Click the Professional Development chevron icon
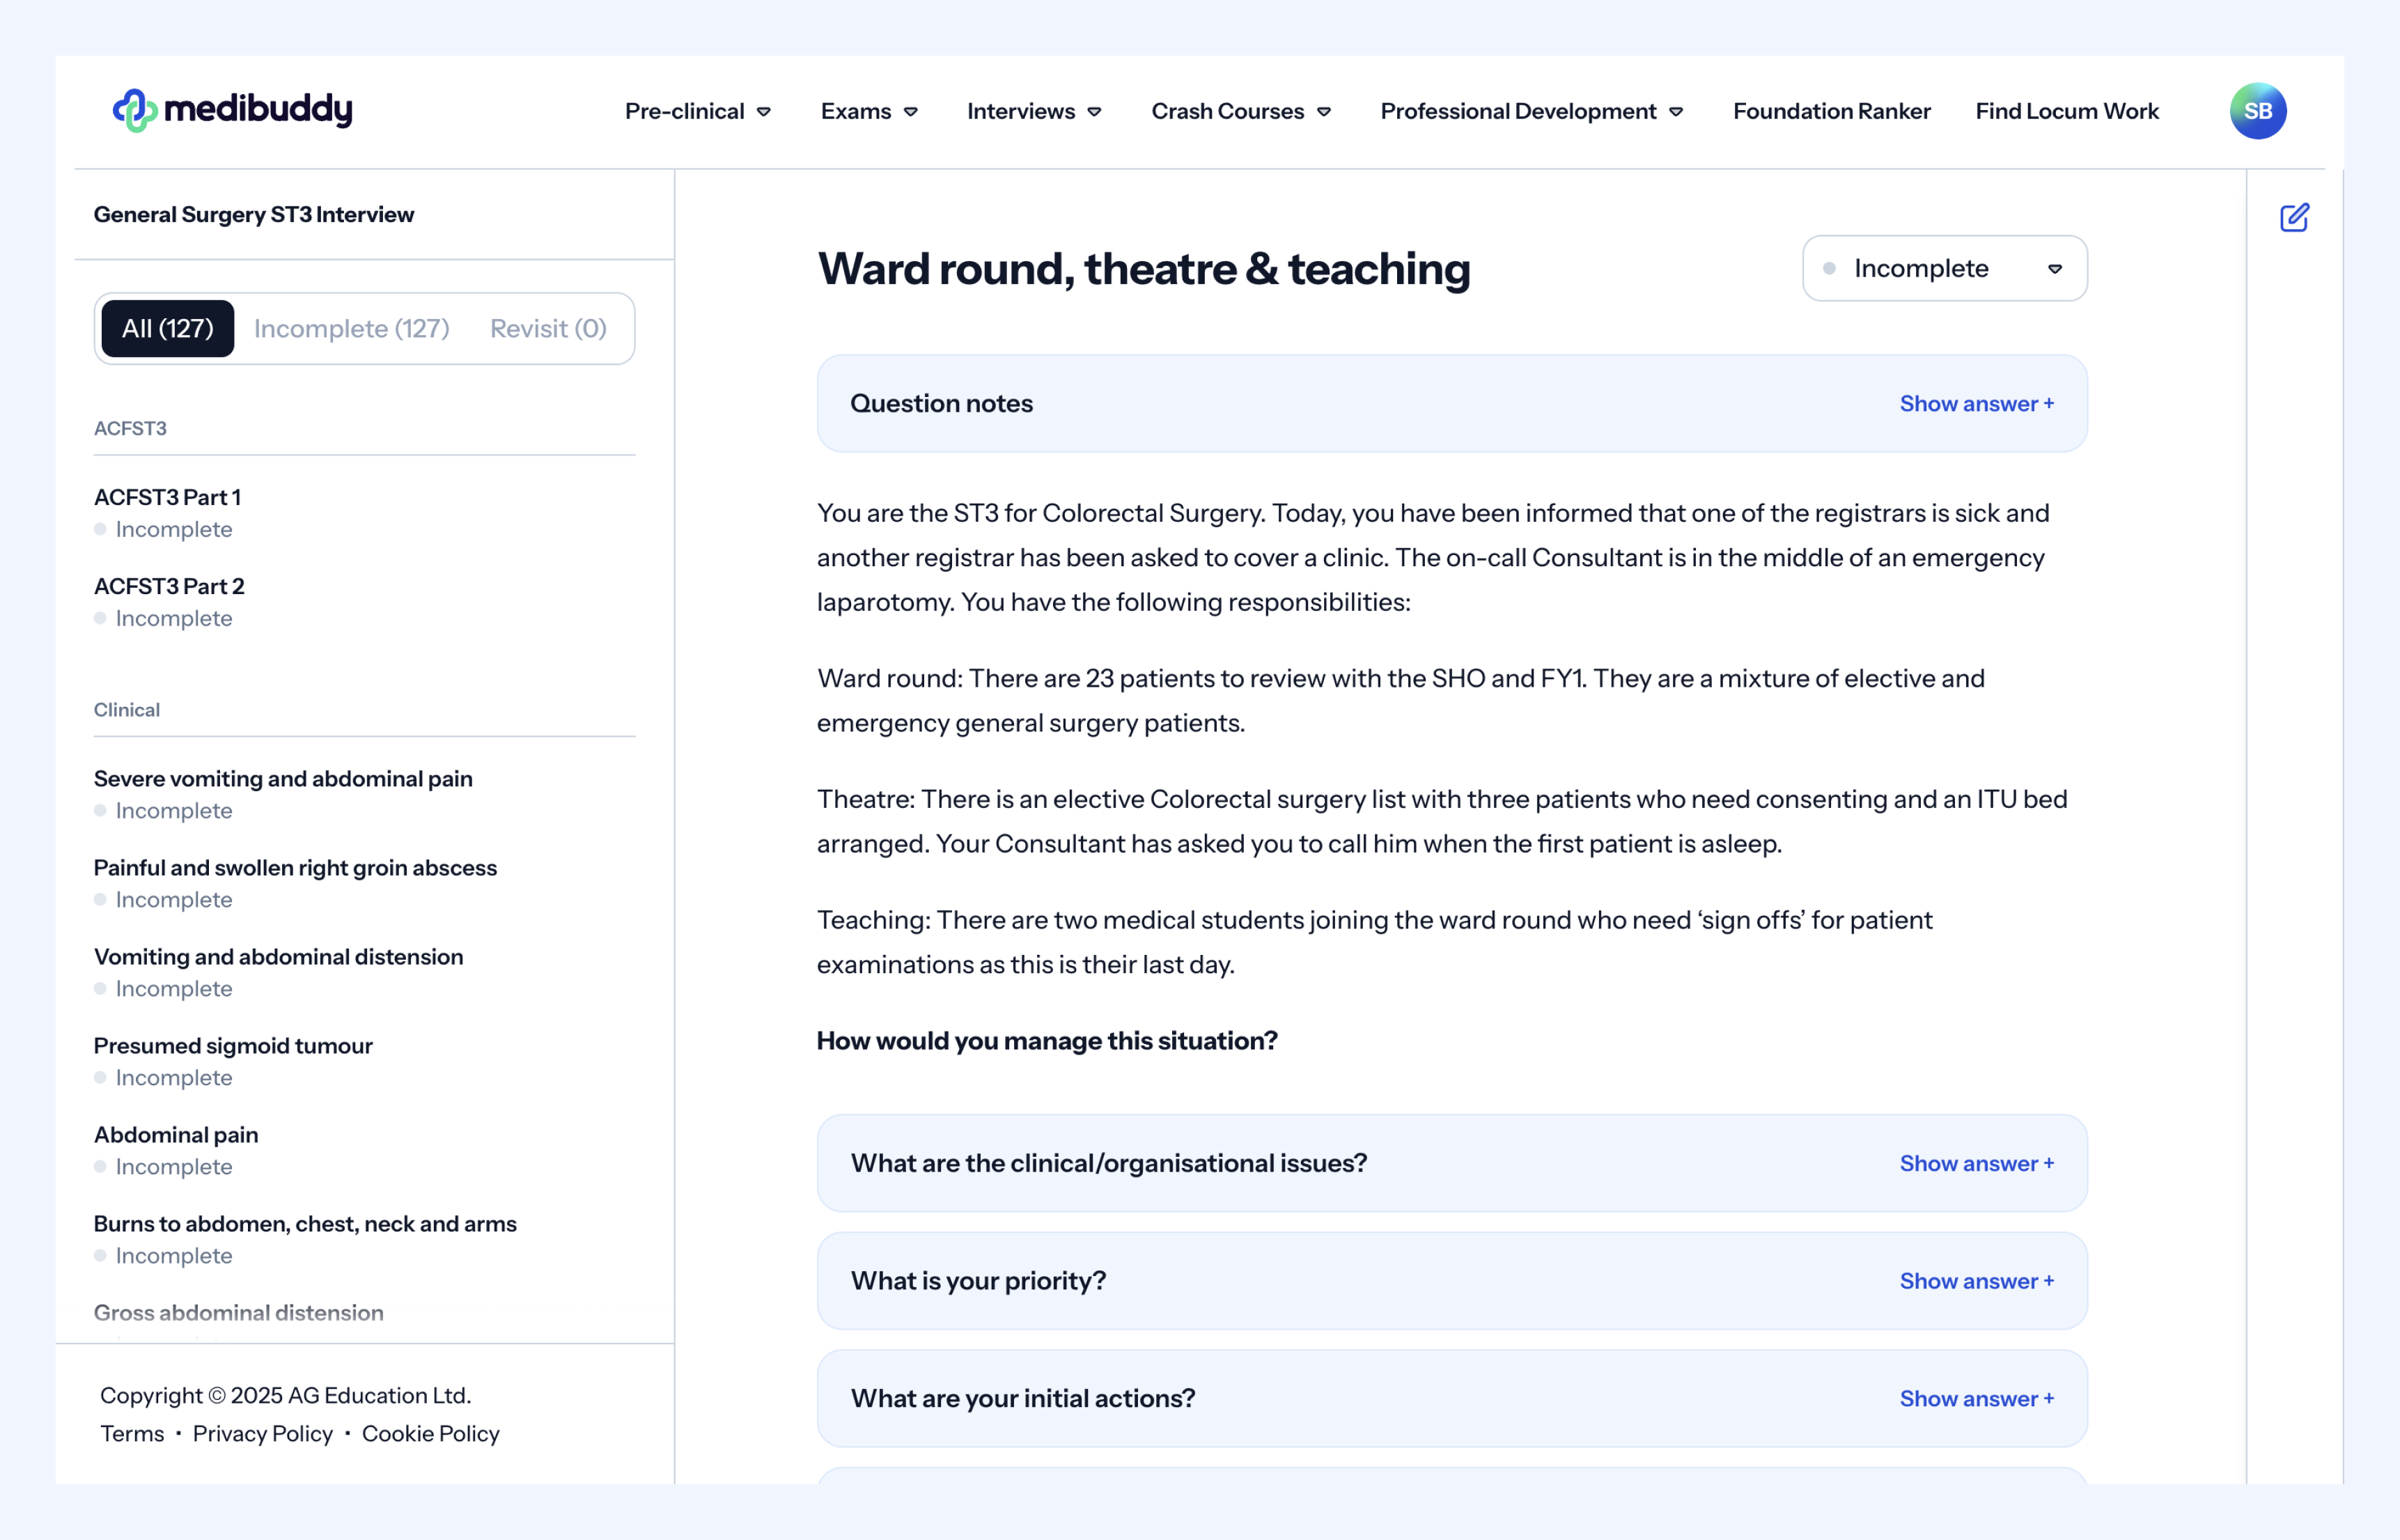Image resolution: width=2400 pixels, height=1540 pixels. click(1676, 112)
